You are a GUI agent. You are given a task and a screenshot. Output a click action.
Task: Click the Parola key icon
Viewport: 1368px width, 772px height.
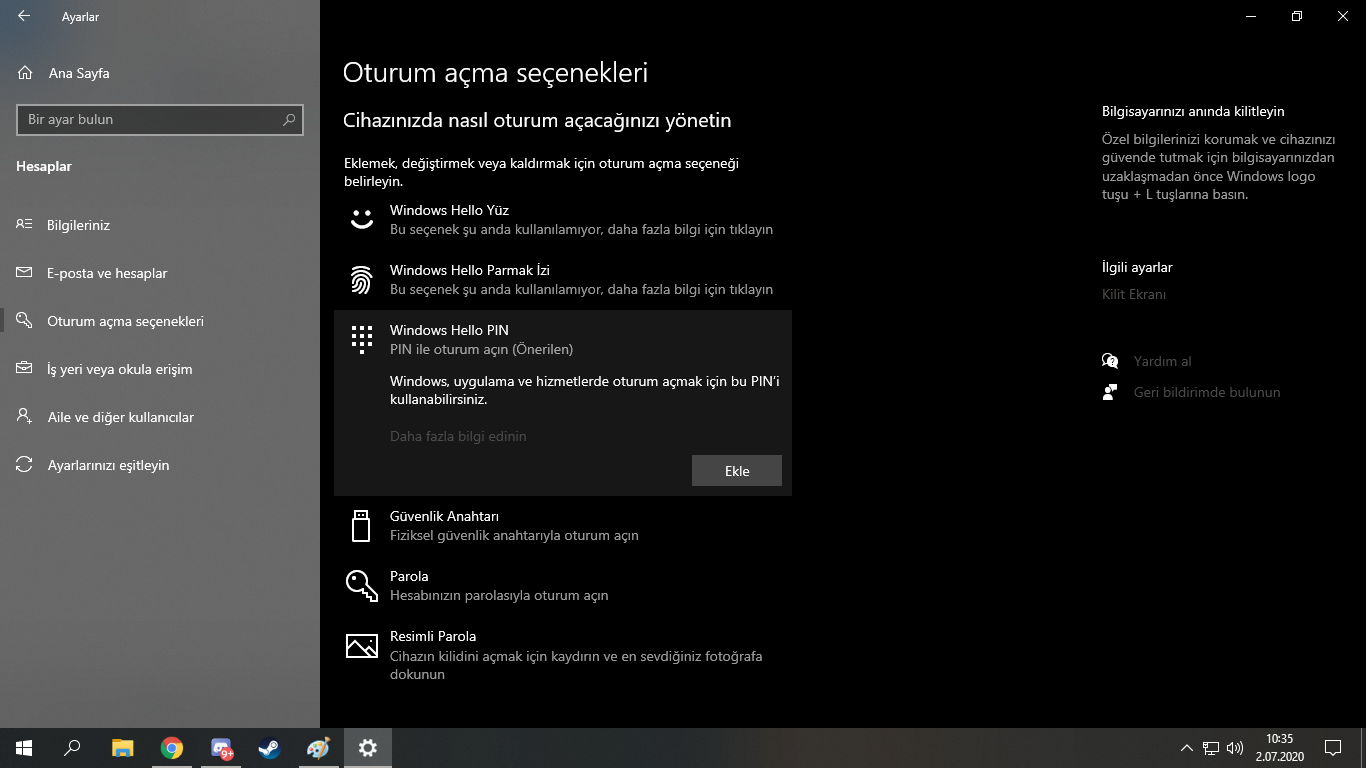[361, 585]
